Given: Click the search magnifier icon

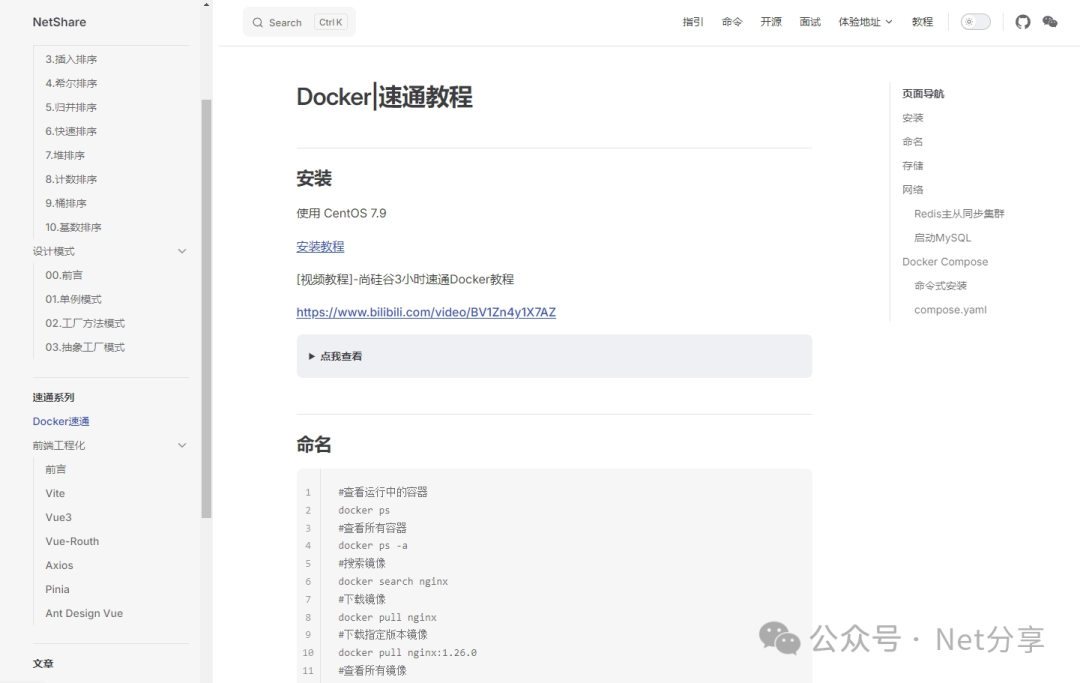Looking at the screenshot, I should point(258,23).
